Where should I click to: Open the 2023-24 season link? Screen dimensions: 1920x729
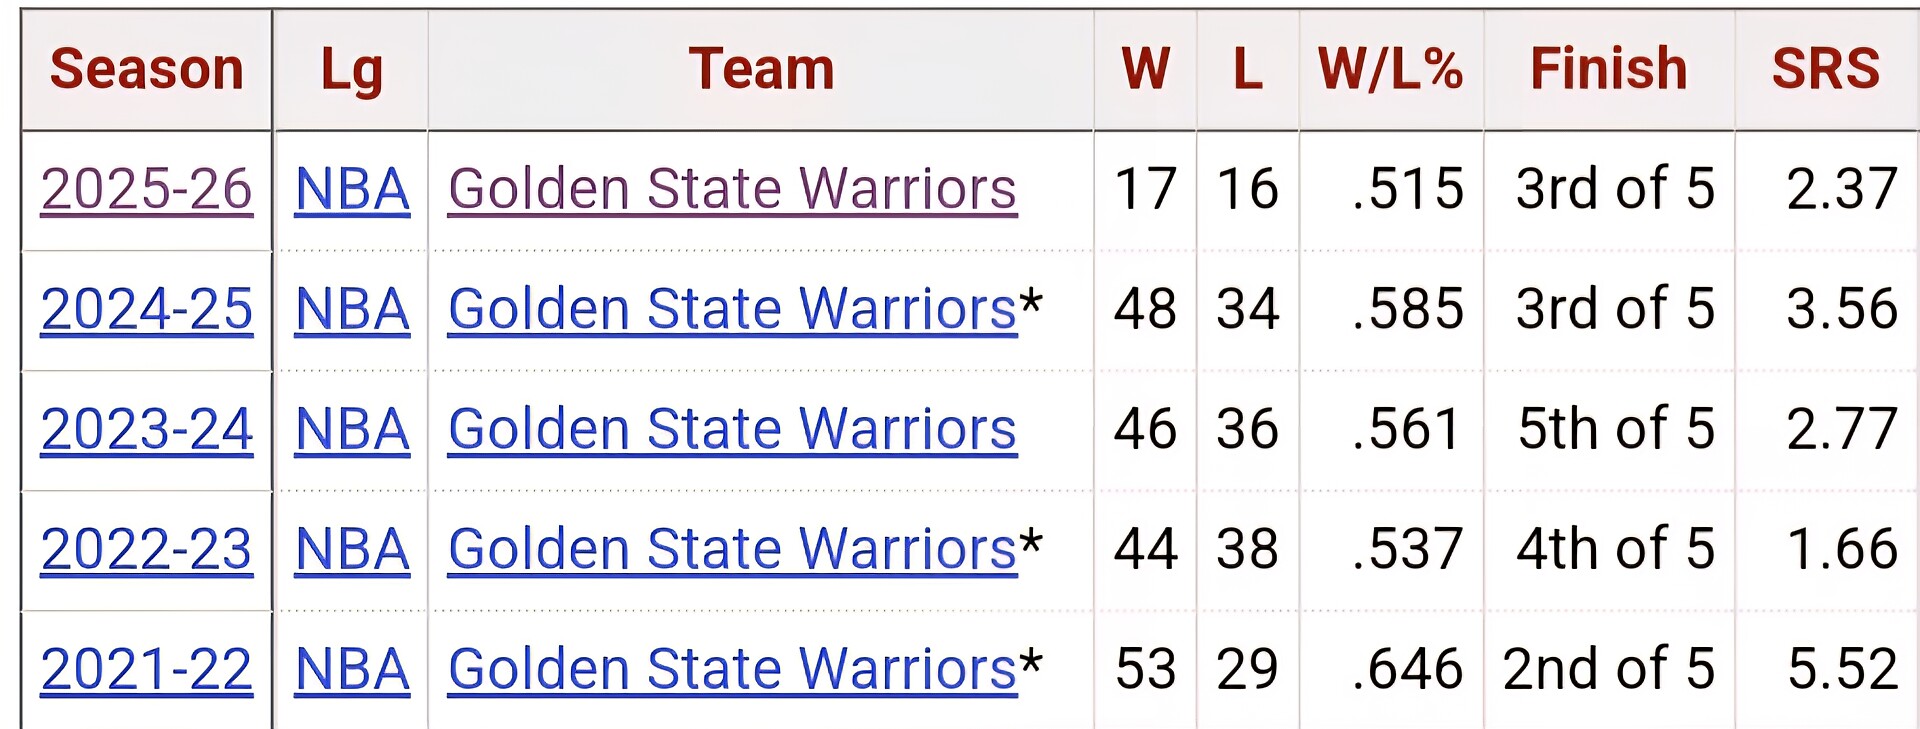coord(146,429)
